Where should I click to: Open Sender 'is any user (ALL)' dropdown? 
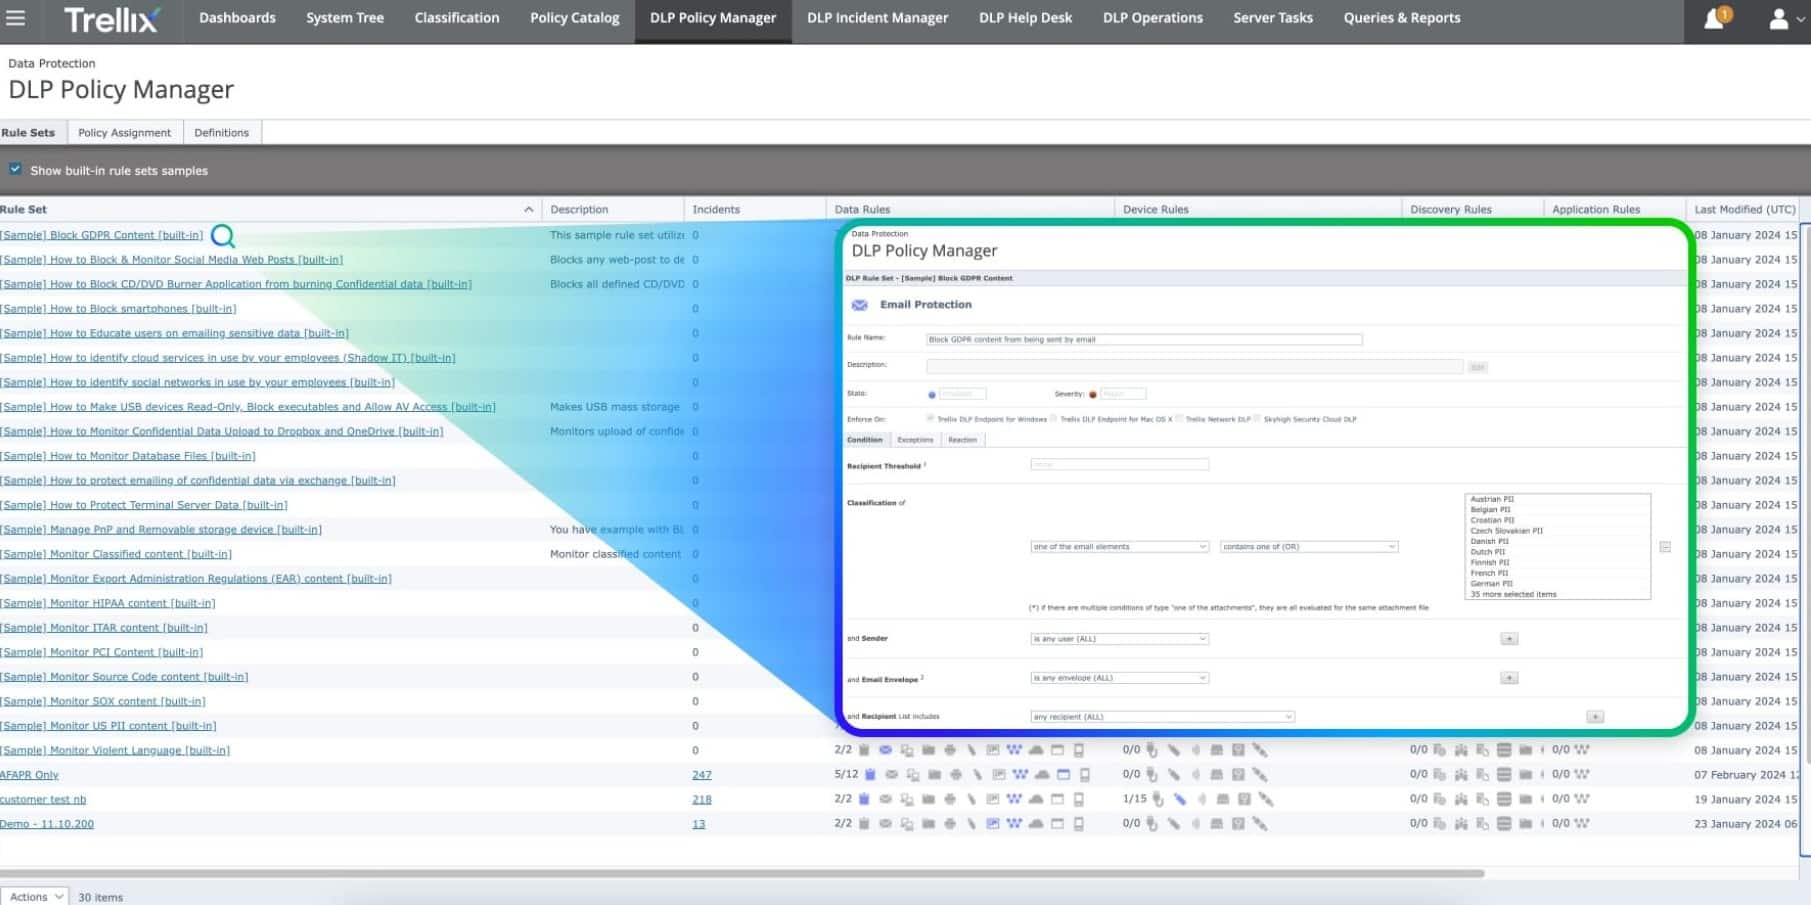1119,638
